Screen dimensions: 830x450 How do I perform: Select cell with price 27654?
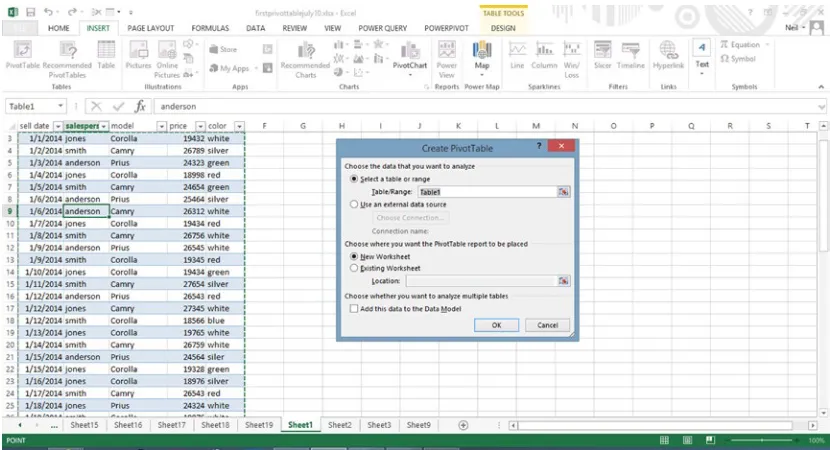point(186,284)
